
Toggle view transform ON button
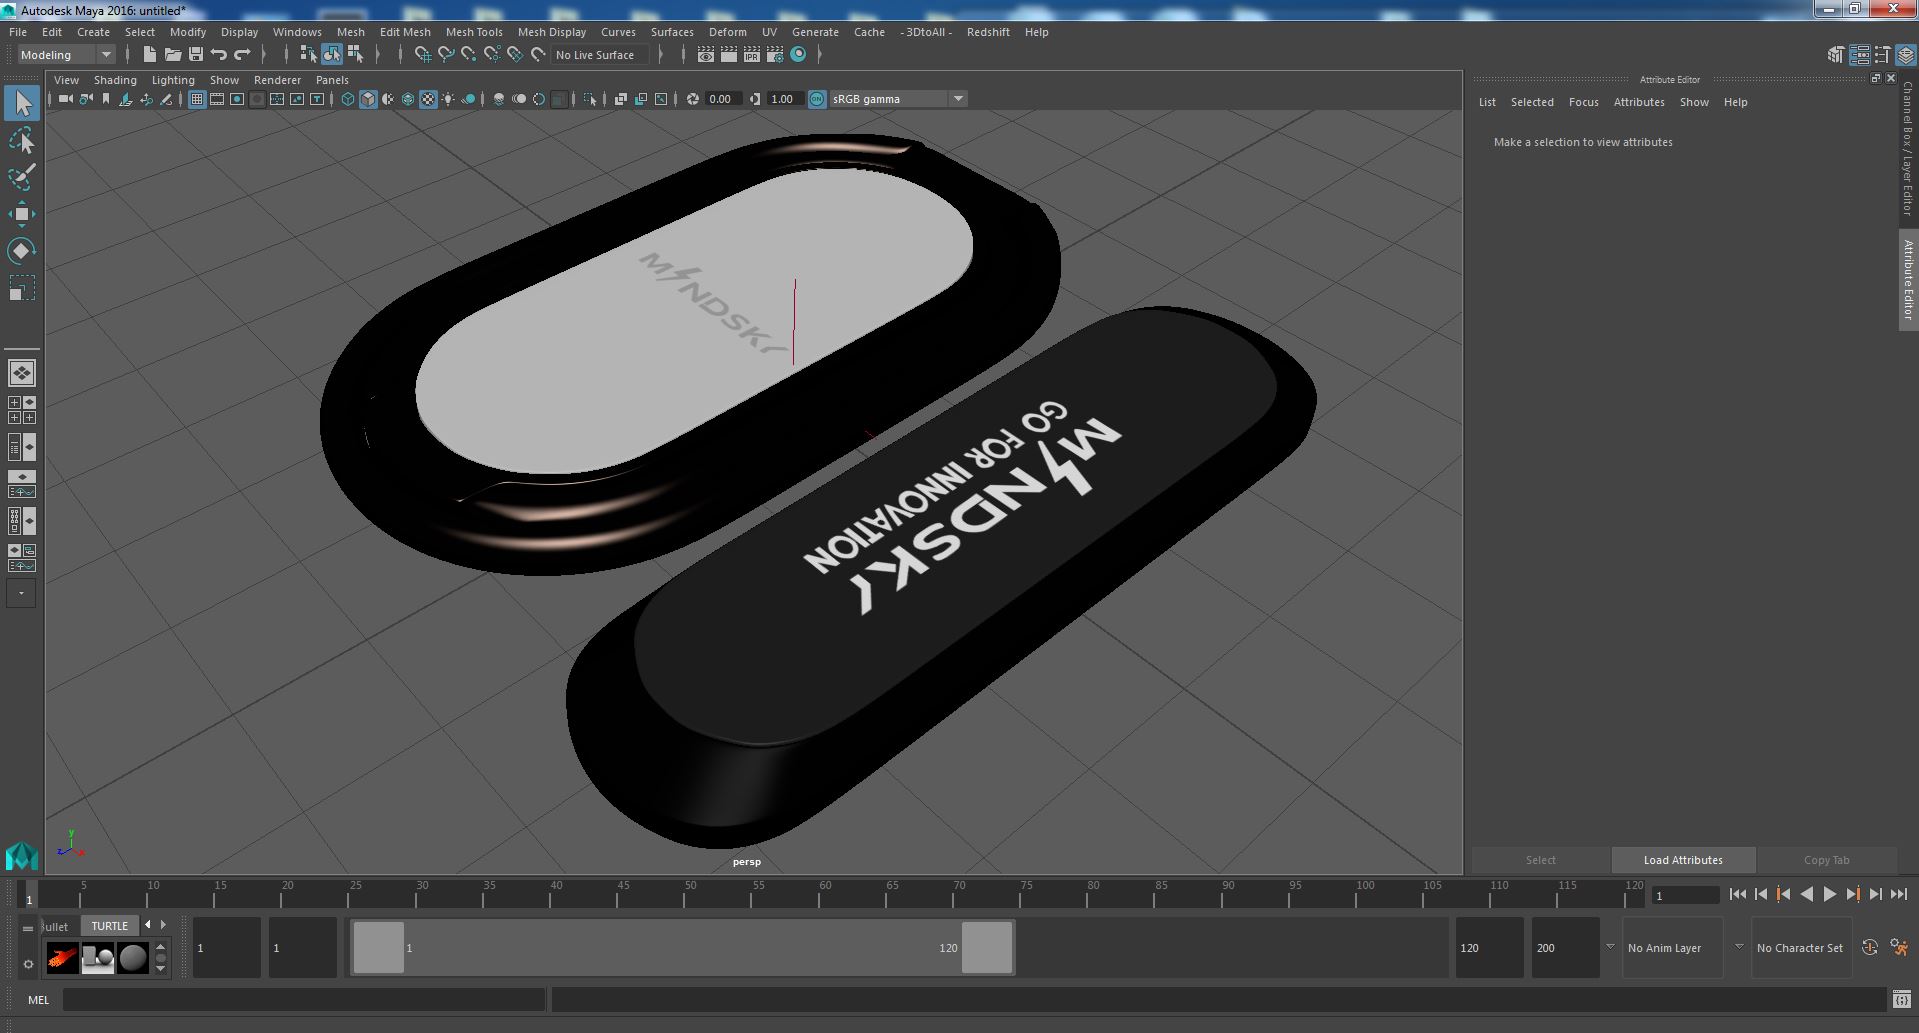[817, 99]
